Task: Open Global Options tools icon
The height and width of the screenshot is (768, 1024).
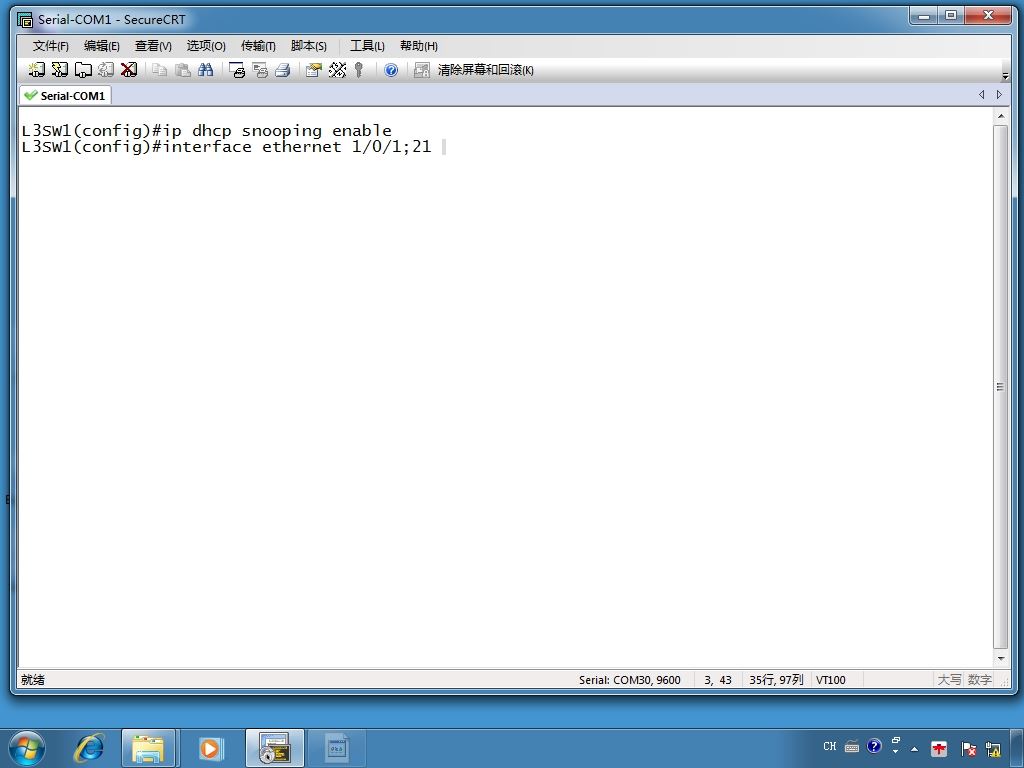Action: click(337, 70)
